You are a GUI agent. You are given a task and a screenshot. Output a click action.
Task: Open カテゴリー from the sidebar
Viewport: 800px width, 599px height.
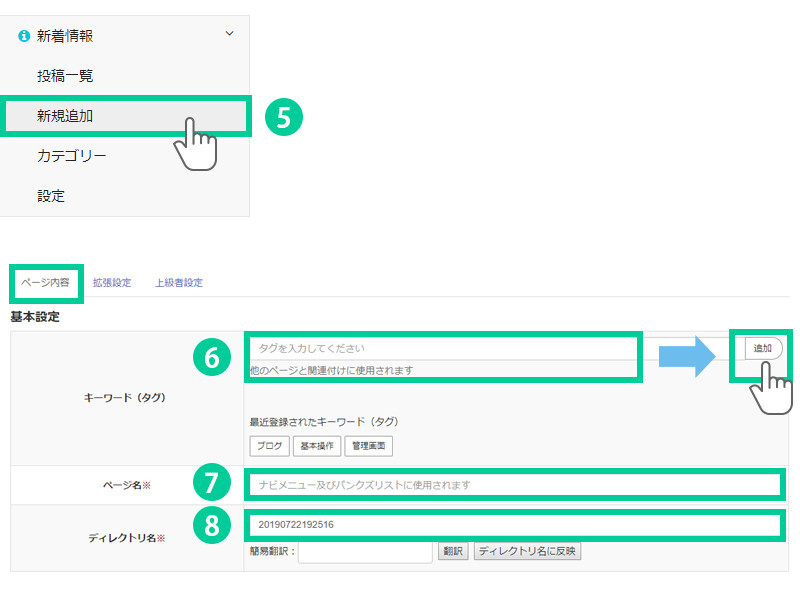point(71,156)
